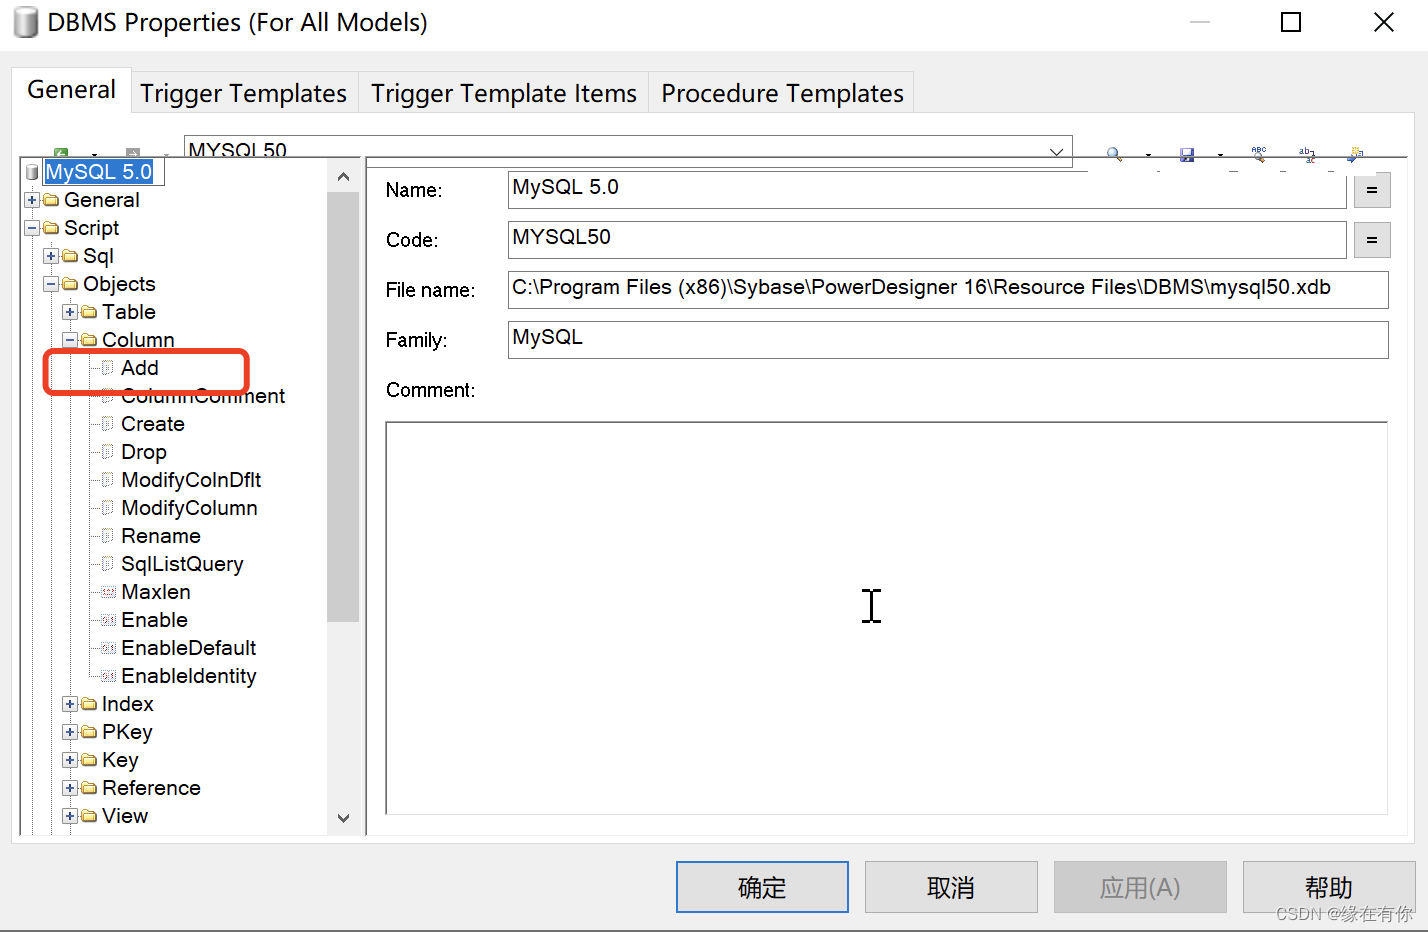This screenshot has width=1428, height=932.
Task: Click the View folder icon
Action: [x=89, y=816]
